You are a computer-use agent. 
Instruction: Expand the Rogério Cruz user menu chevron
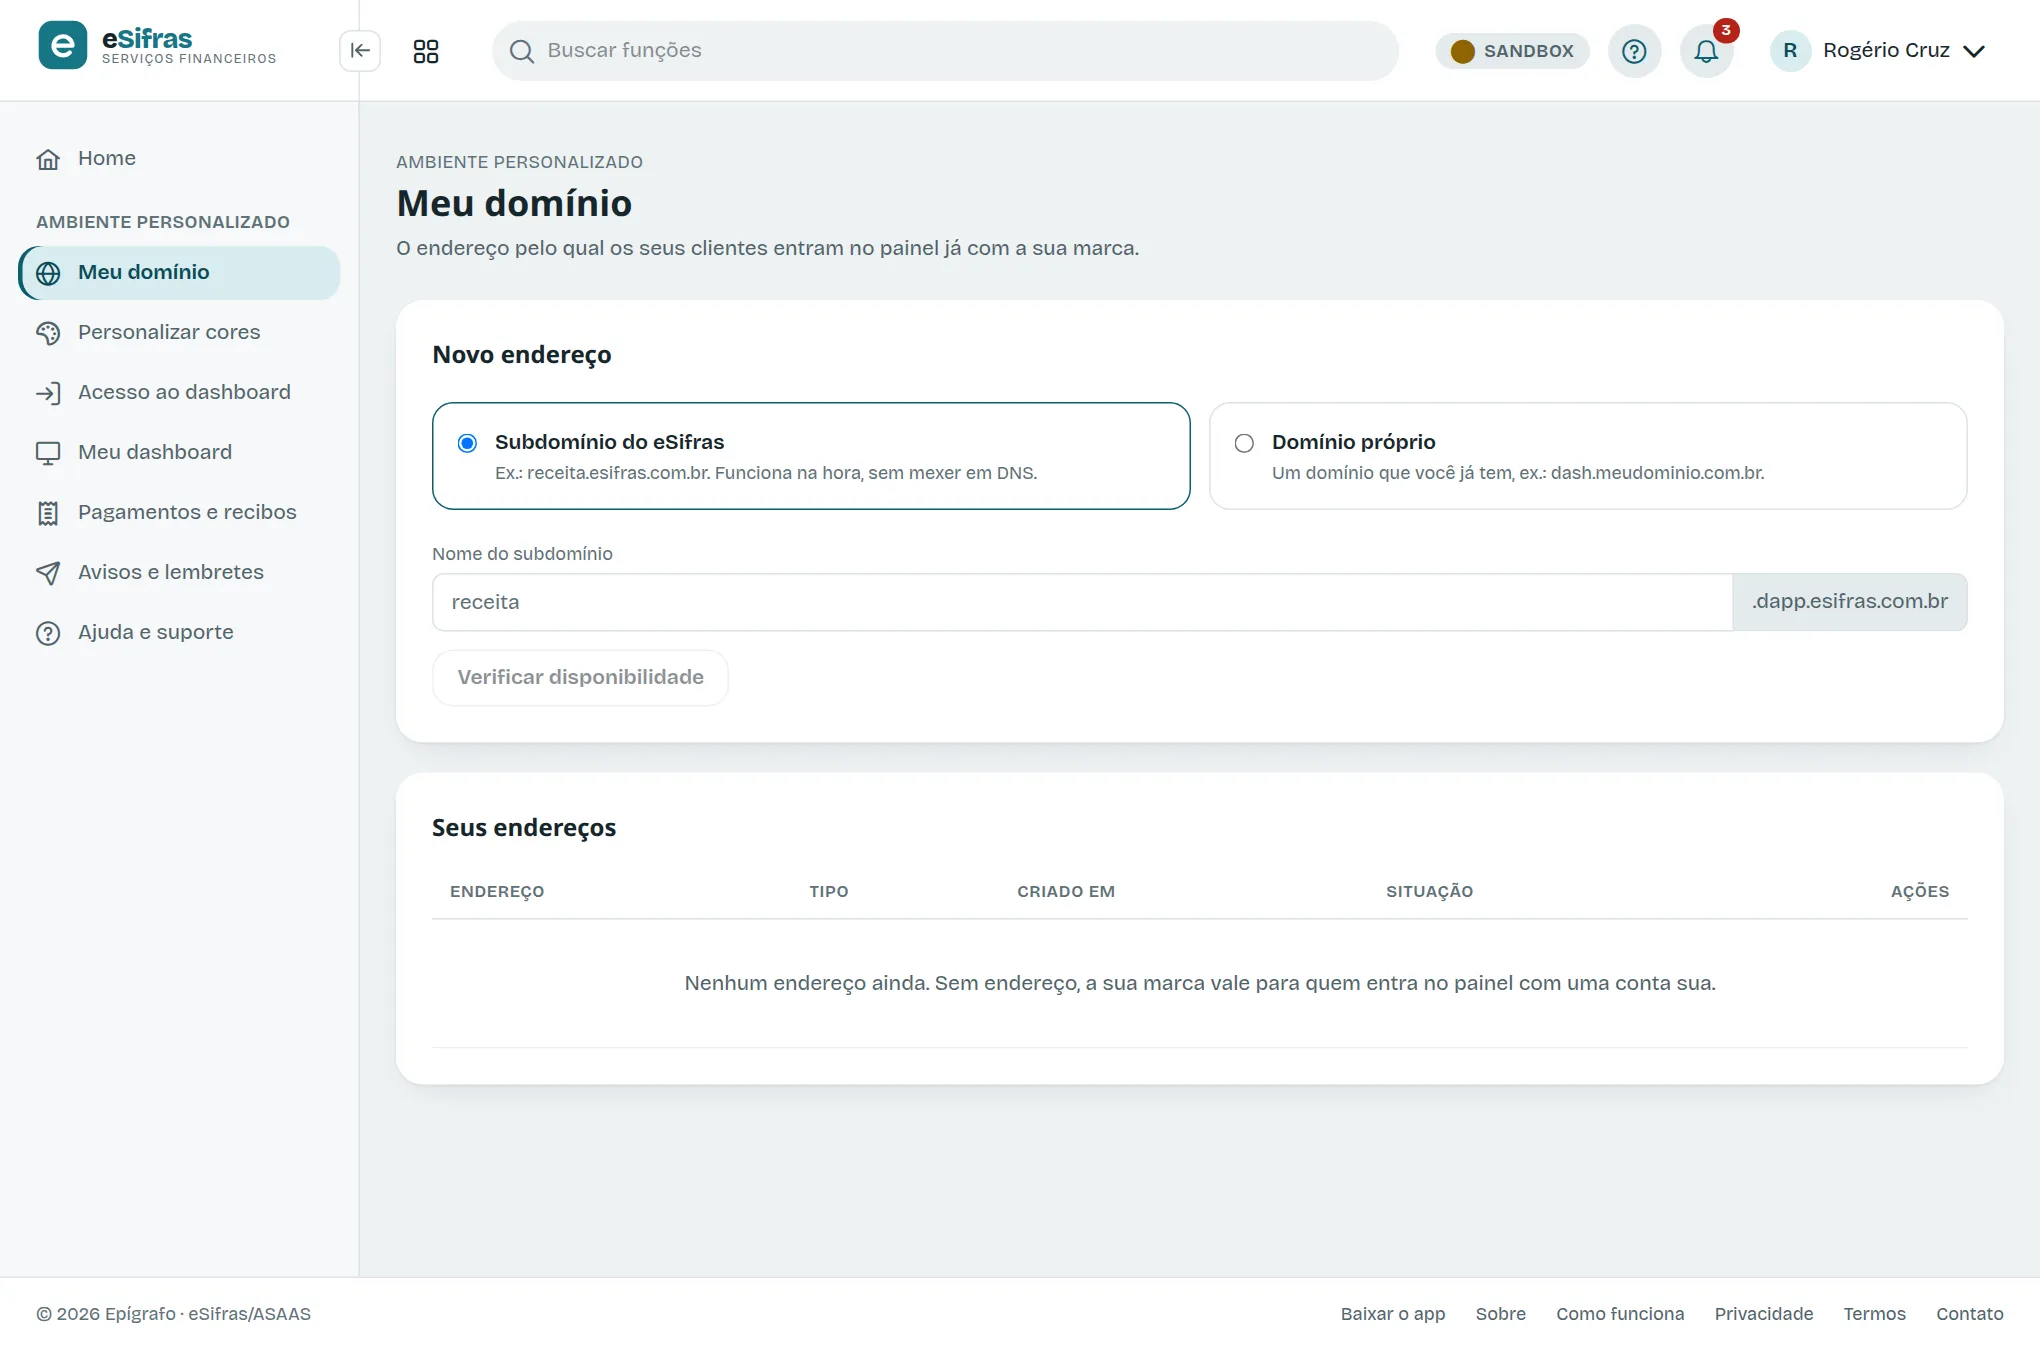tap(1974, 51)
